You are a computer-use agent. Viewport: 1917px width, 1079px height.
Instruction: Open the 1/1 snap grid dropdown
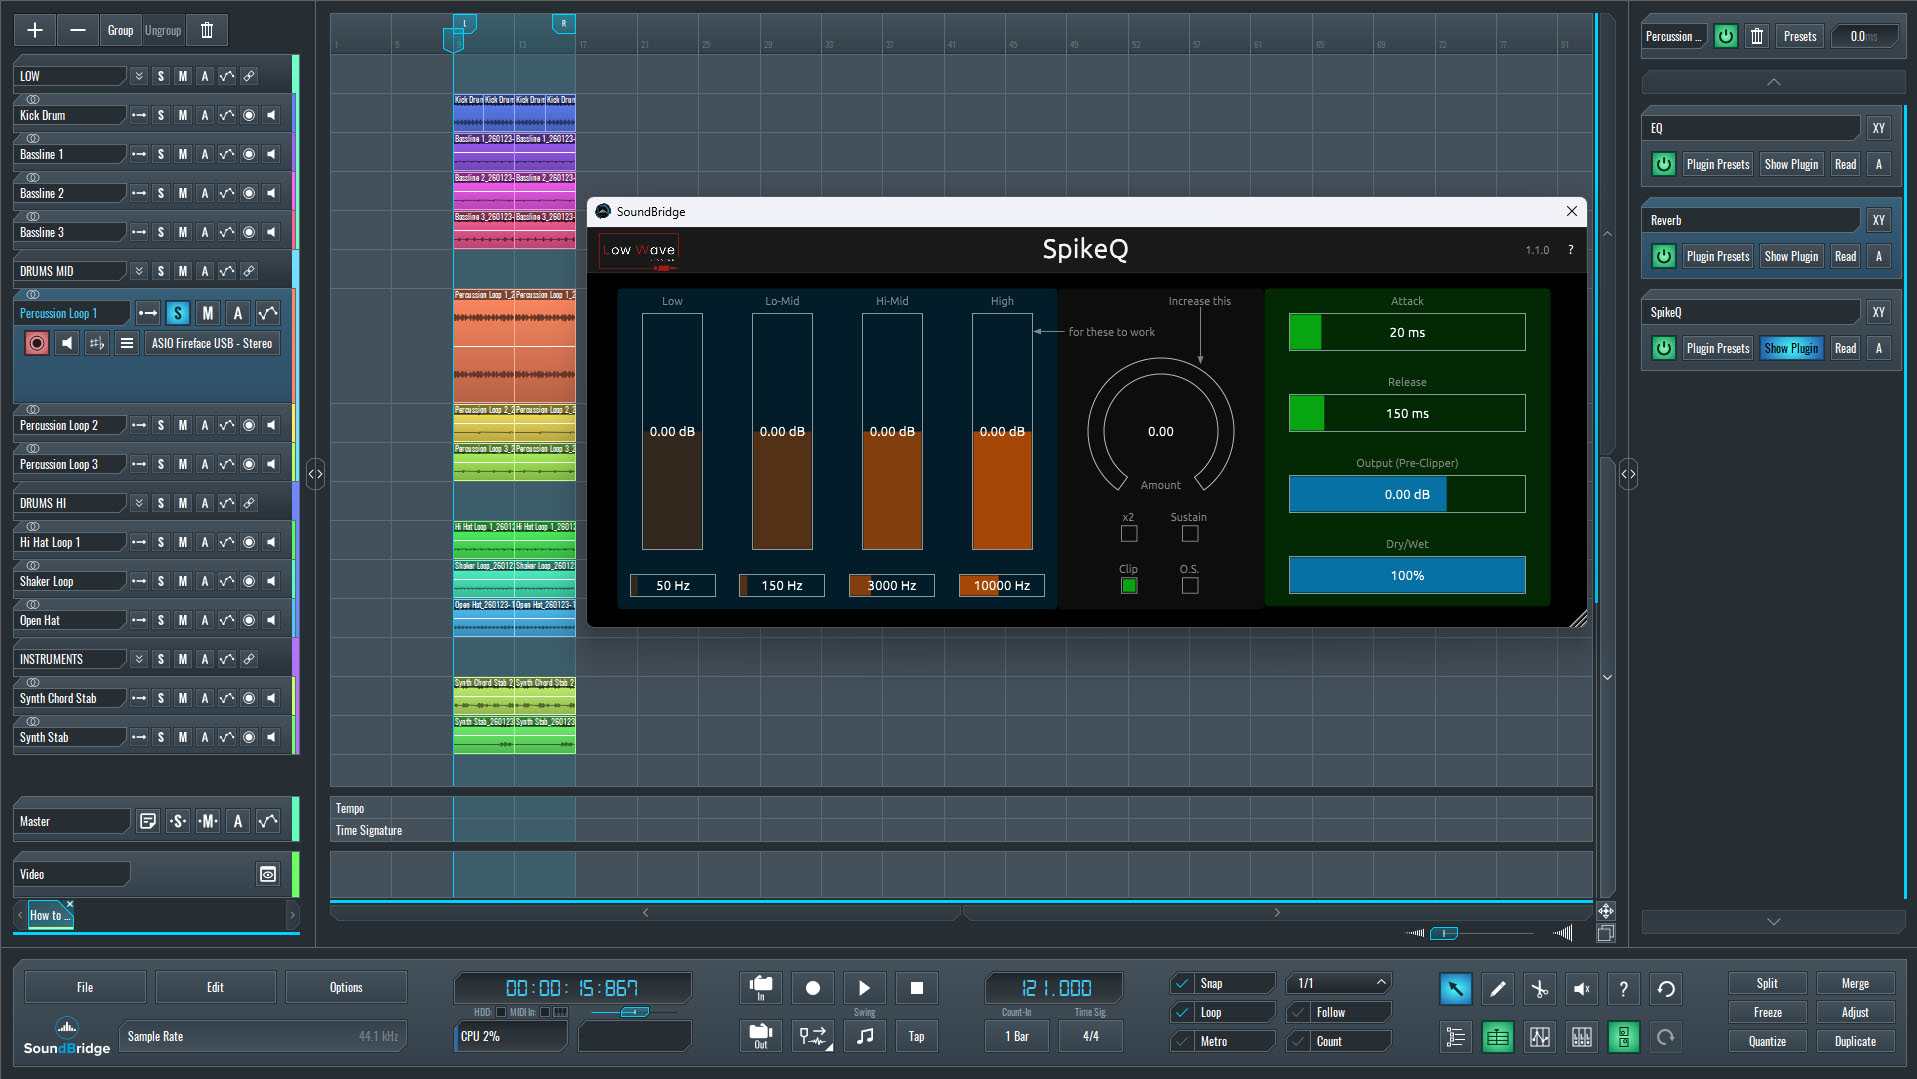[1340, 983]
